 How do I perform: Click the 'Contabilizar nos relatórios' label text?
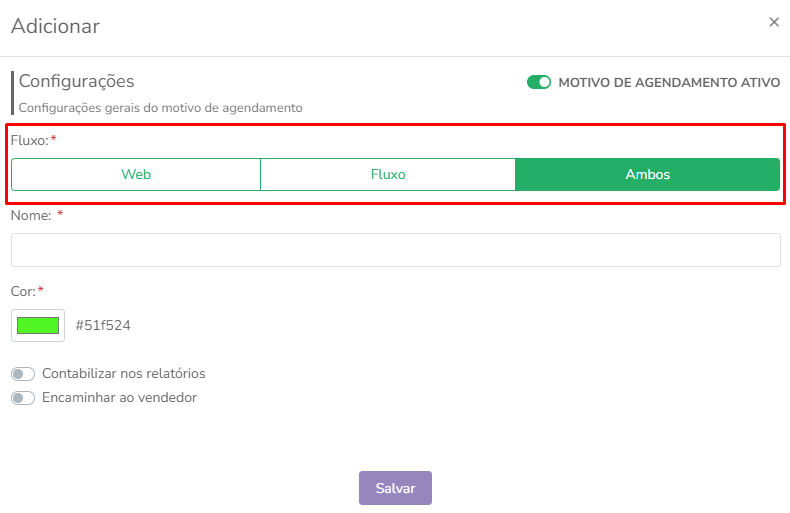pos(123,373)
